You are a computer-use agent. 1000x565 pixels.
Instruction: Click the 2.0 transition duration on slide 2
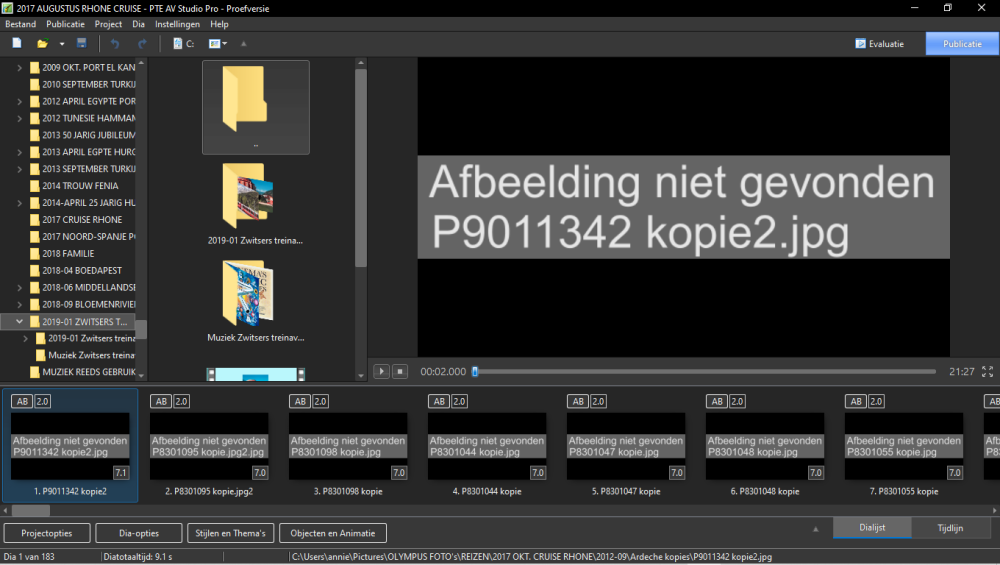pyautogui.click(x=181, y=401)
